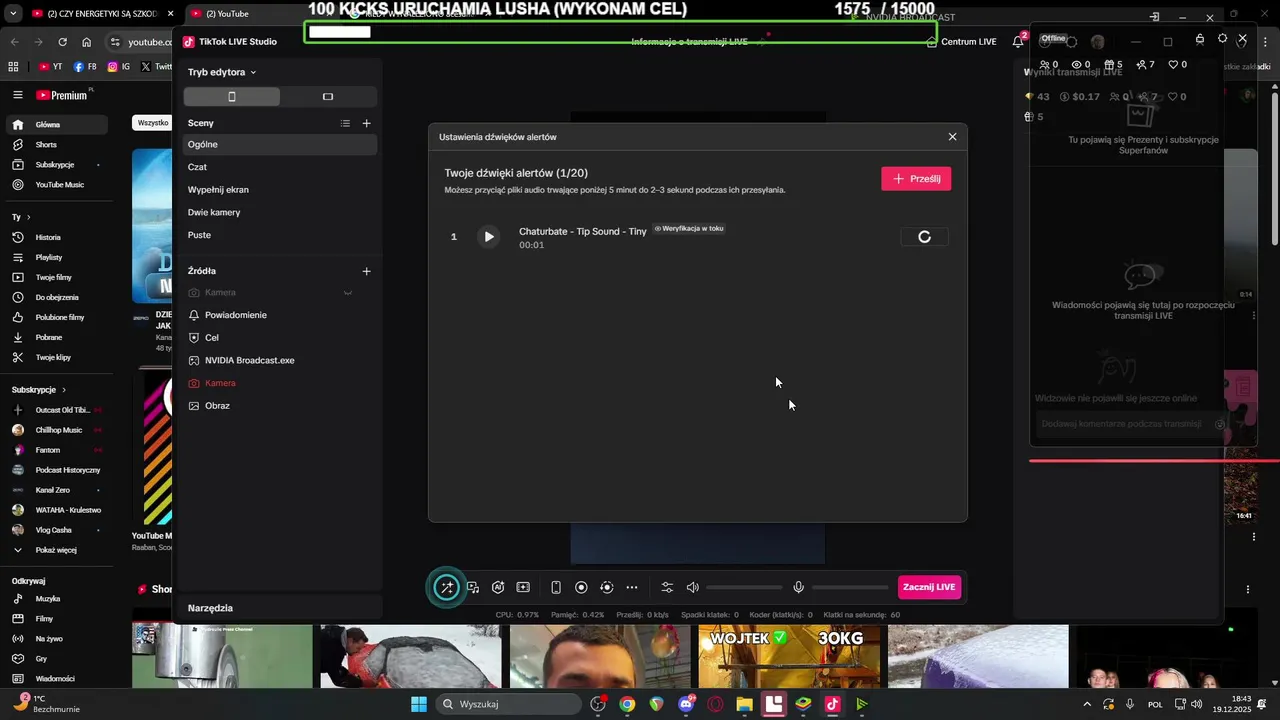1280x720 pixels.
Task: Expand the Ty section chevron
Action: pyautogui.click(x=28, y=217)
